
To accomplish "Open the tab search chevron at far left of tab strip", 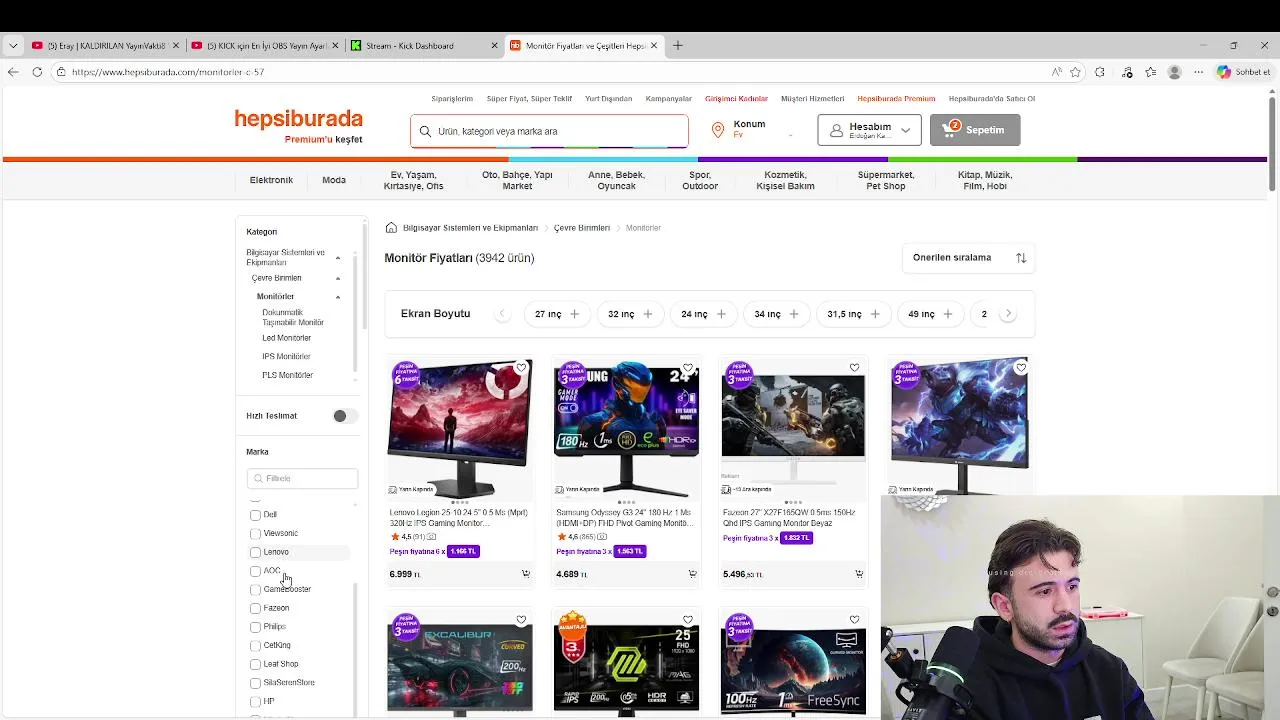I will point(12,45).
